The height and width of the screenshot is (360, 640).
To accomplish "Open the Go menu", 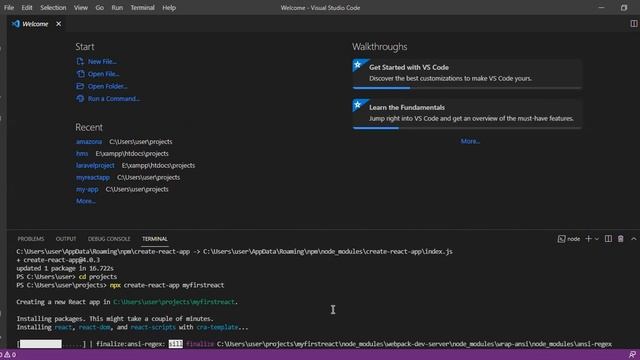I will 100,8.
